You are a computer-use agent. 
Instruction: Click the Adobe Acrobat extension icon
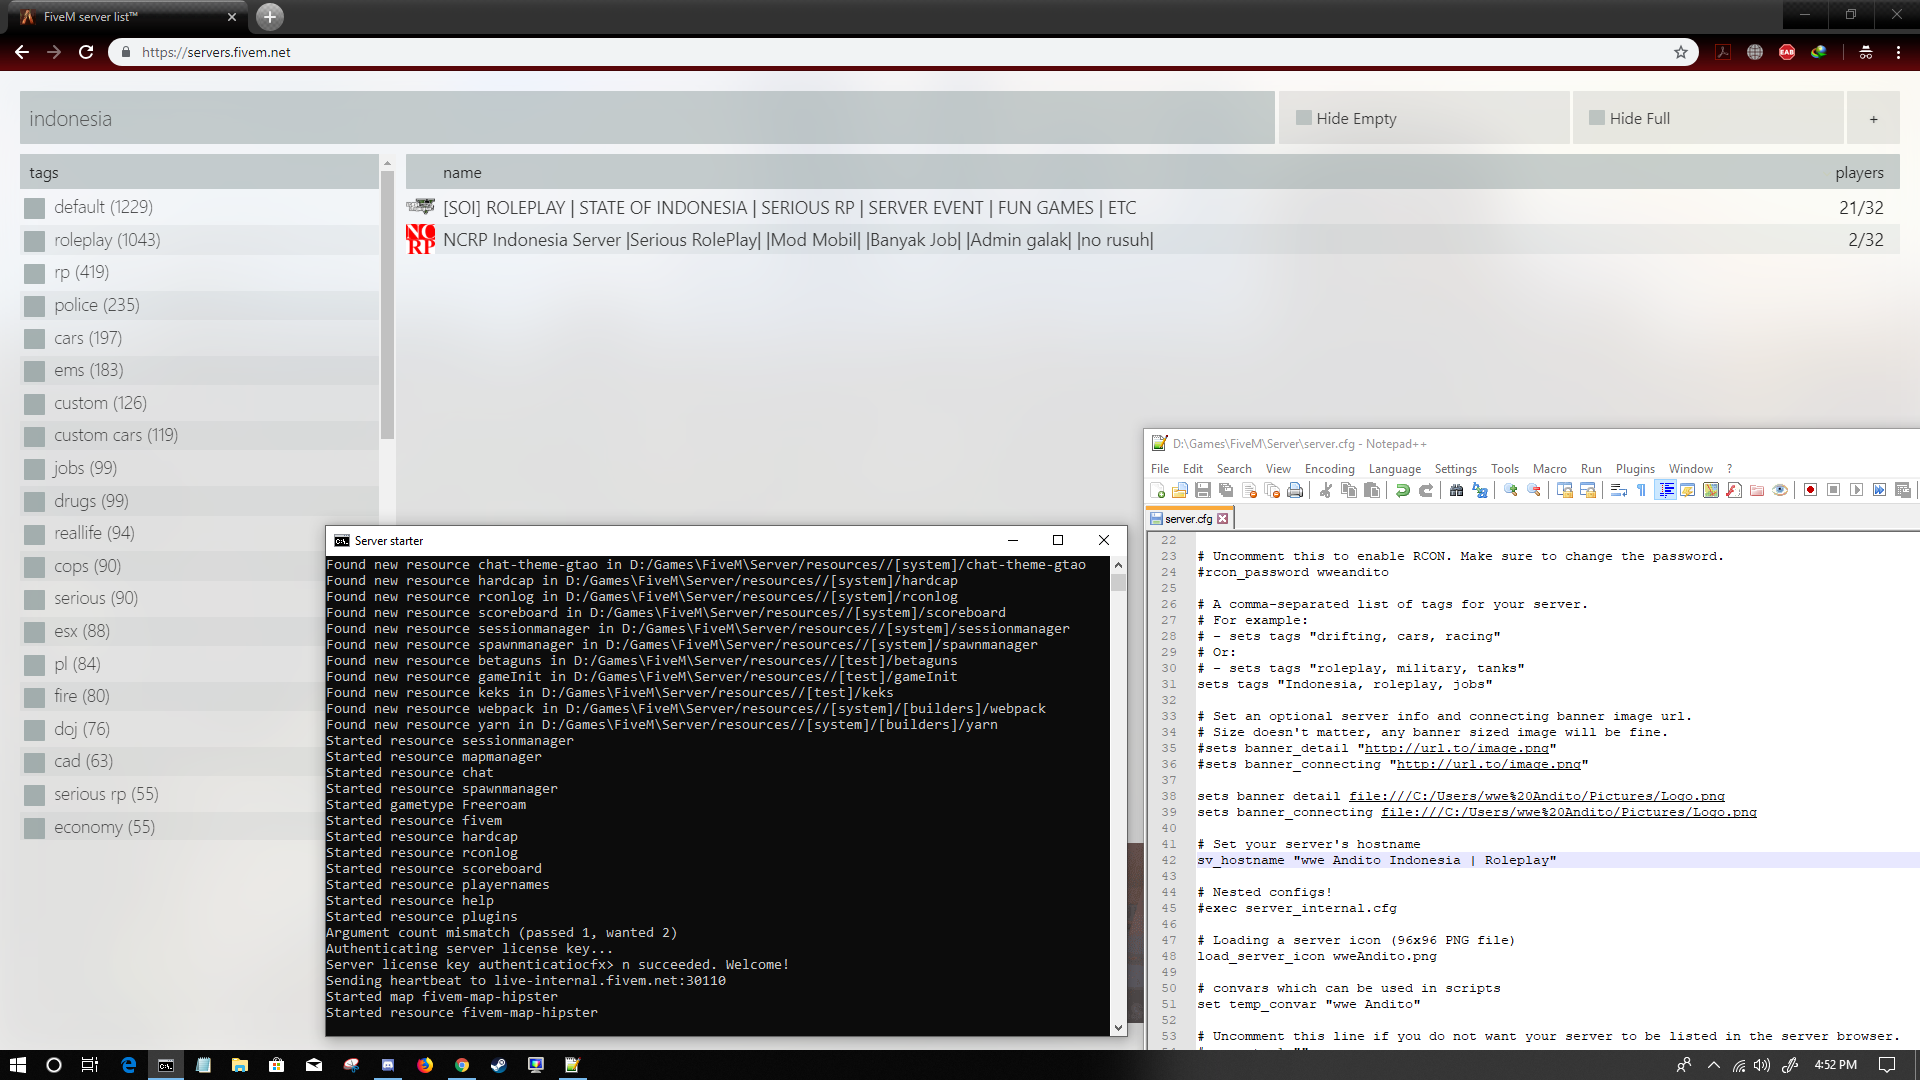pyautogui.click(x=1723, y=52)
